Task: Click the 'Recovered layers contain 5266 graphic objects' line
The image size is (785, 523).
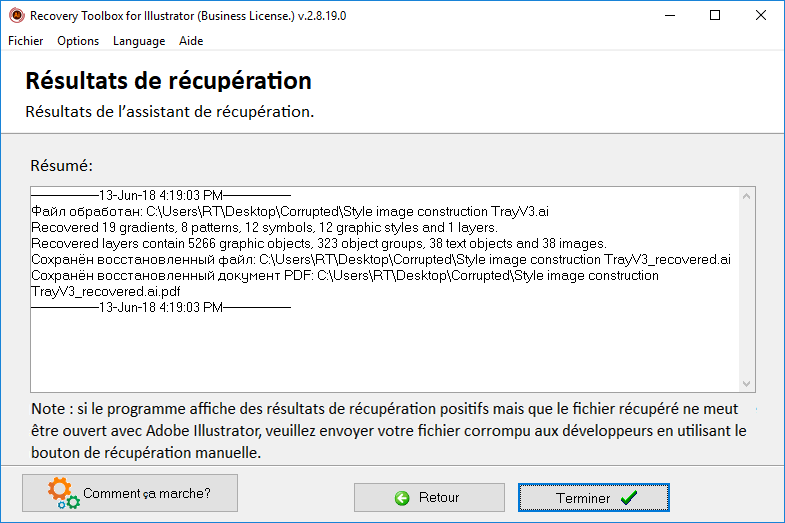Action: pos(319,243)
